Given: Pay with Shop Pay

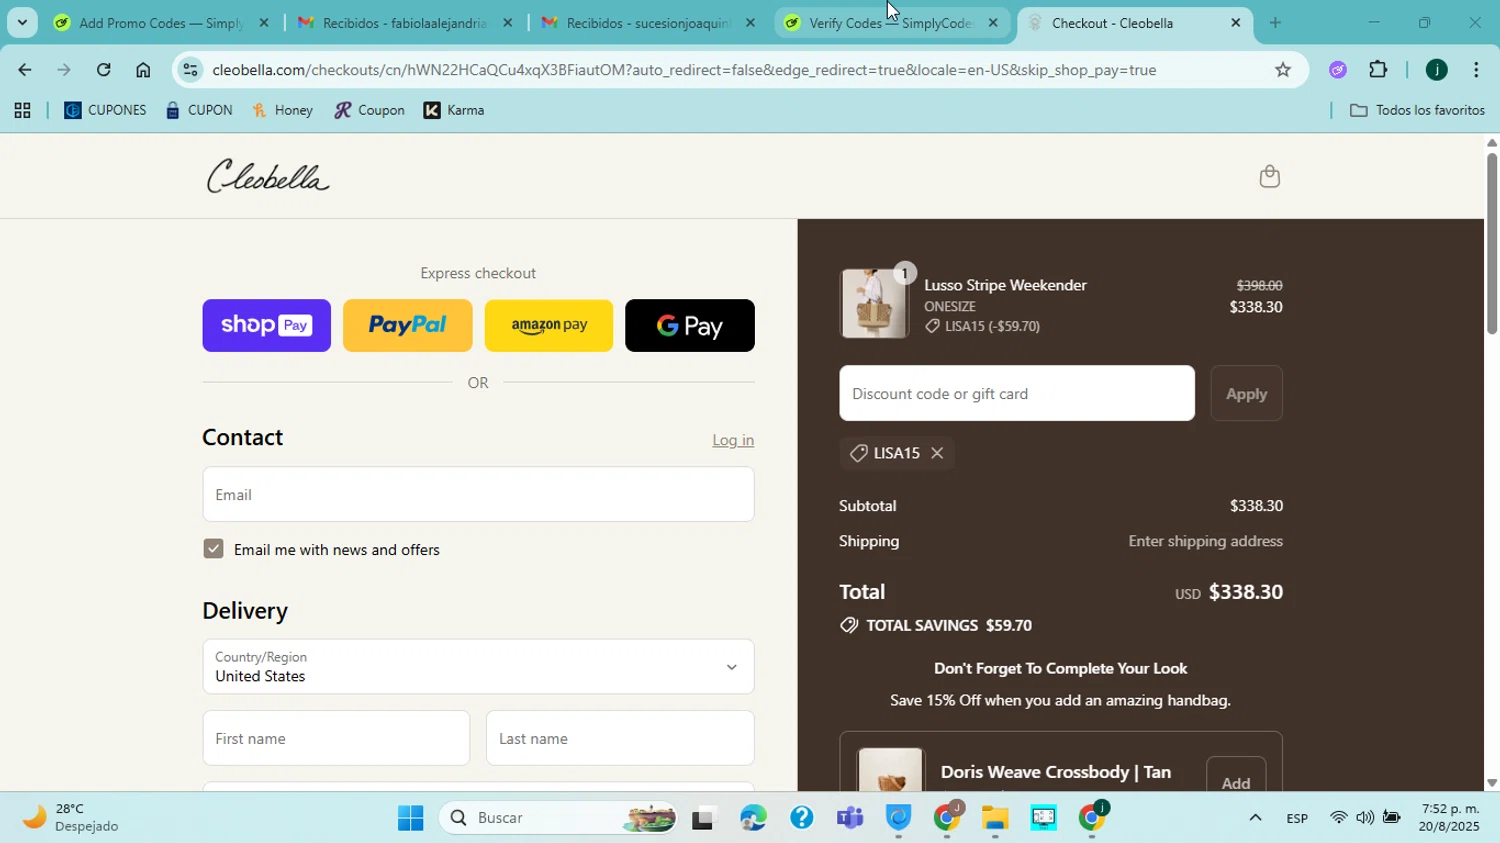Looking at the screenshot, I should (x=266, y=325).
